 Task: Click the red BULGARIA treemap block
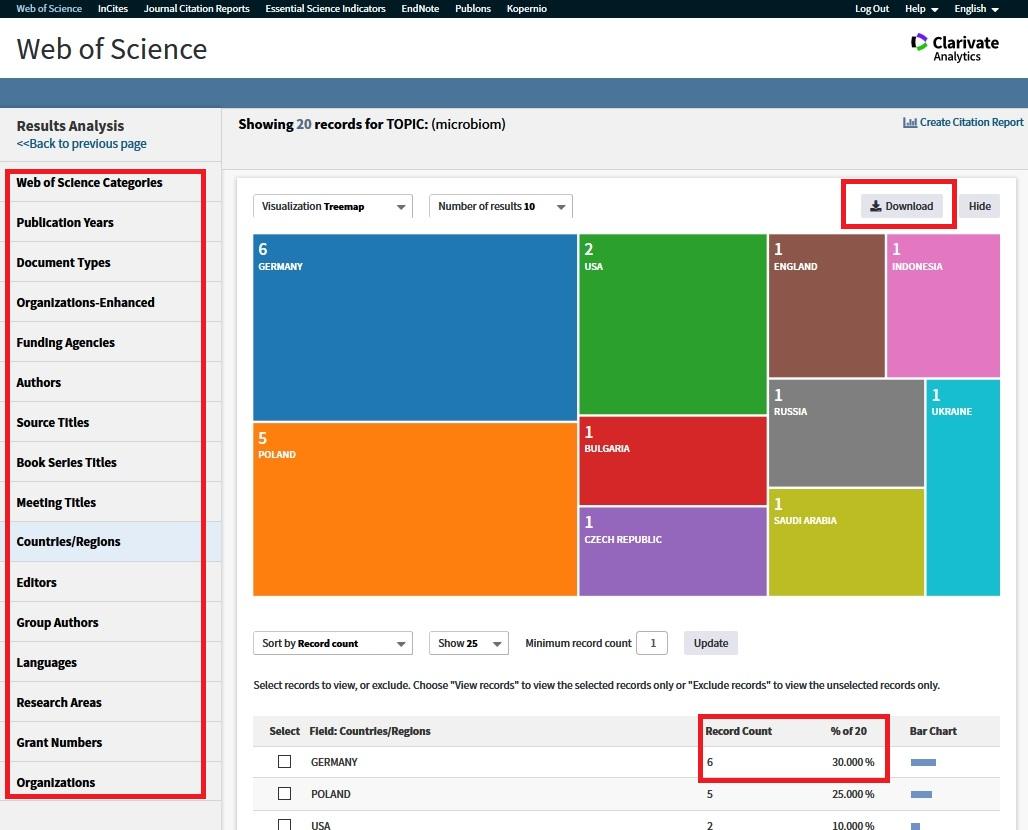coord(673,461)
